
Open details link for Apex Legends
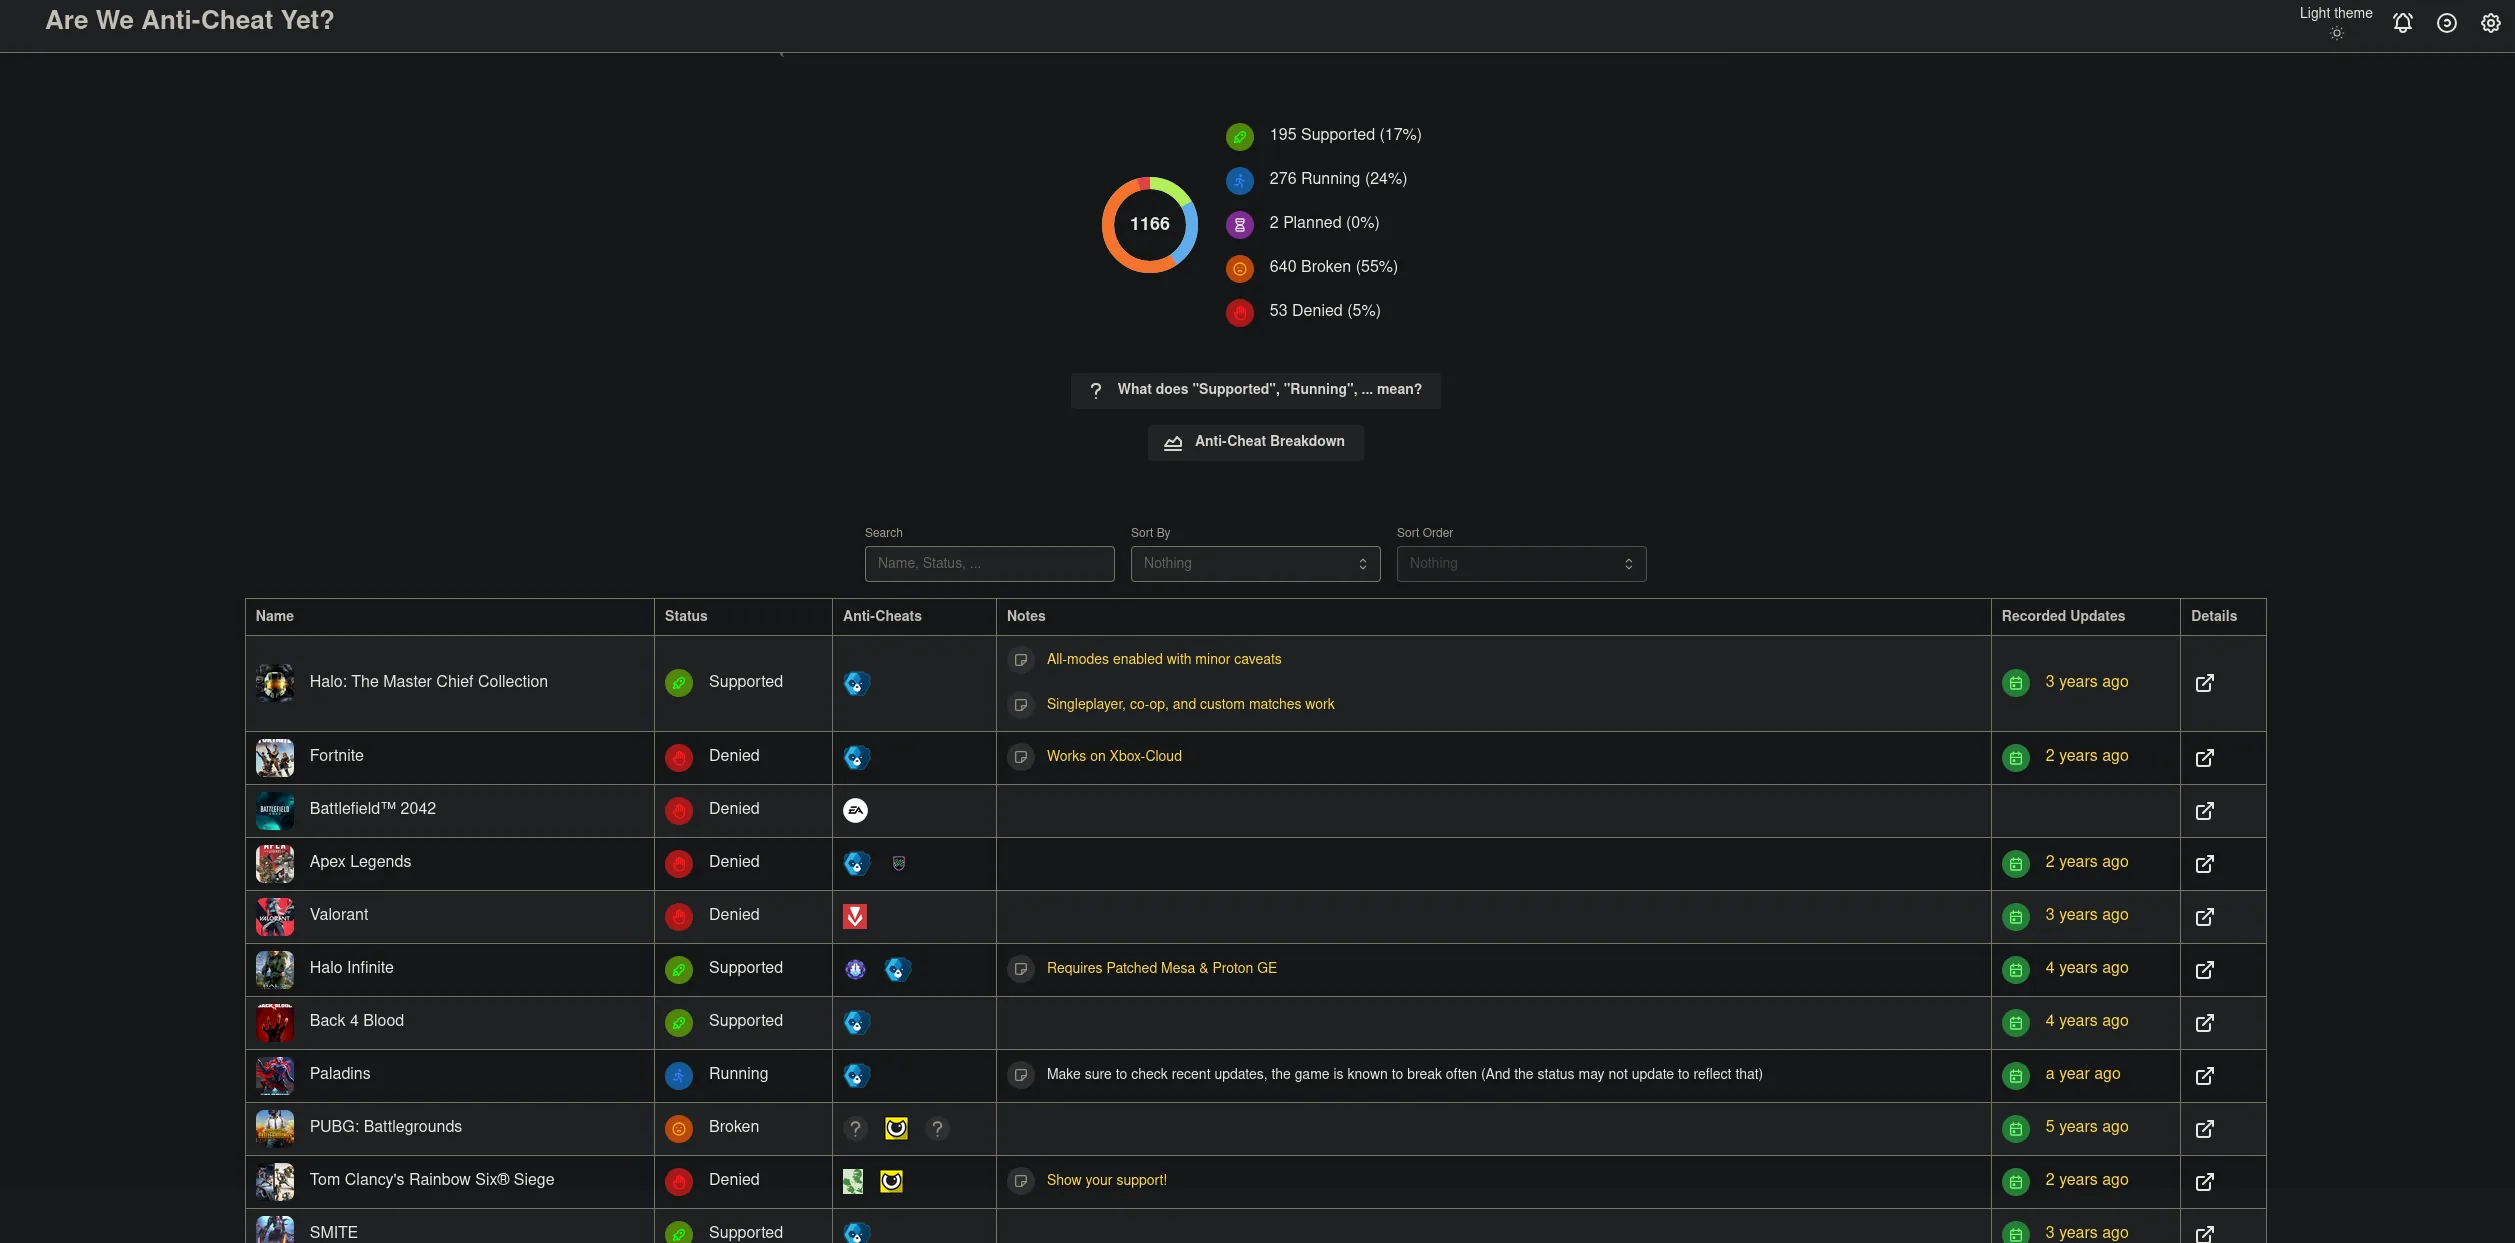[2204, 864]
